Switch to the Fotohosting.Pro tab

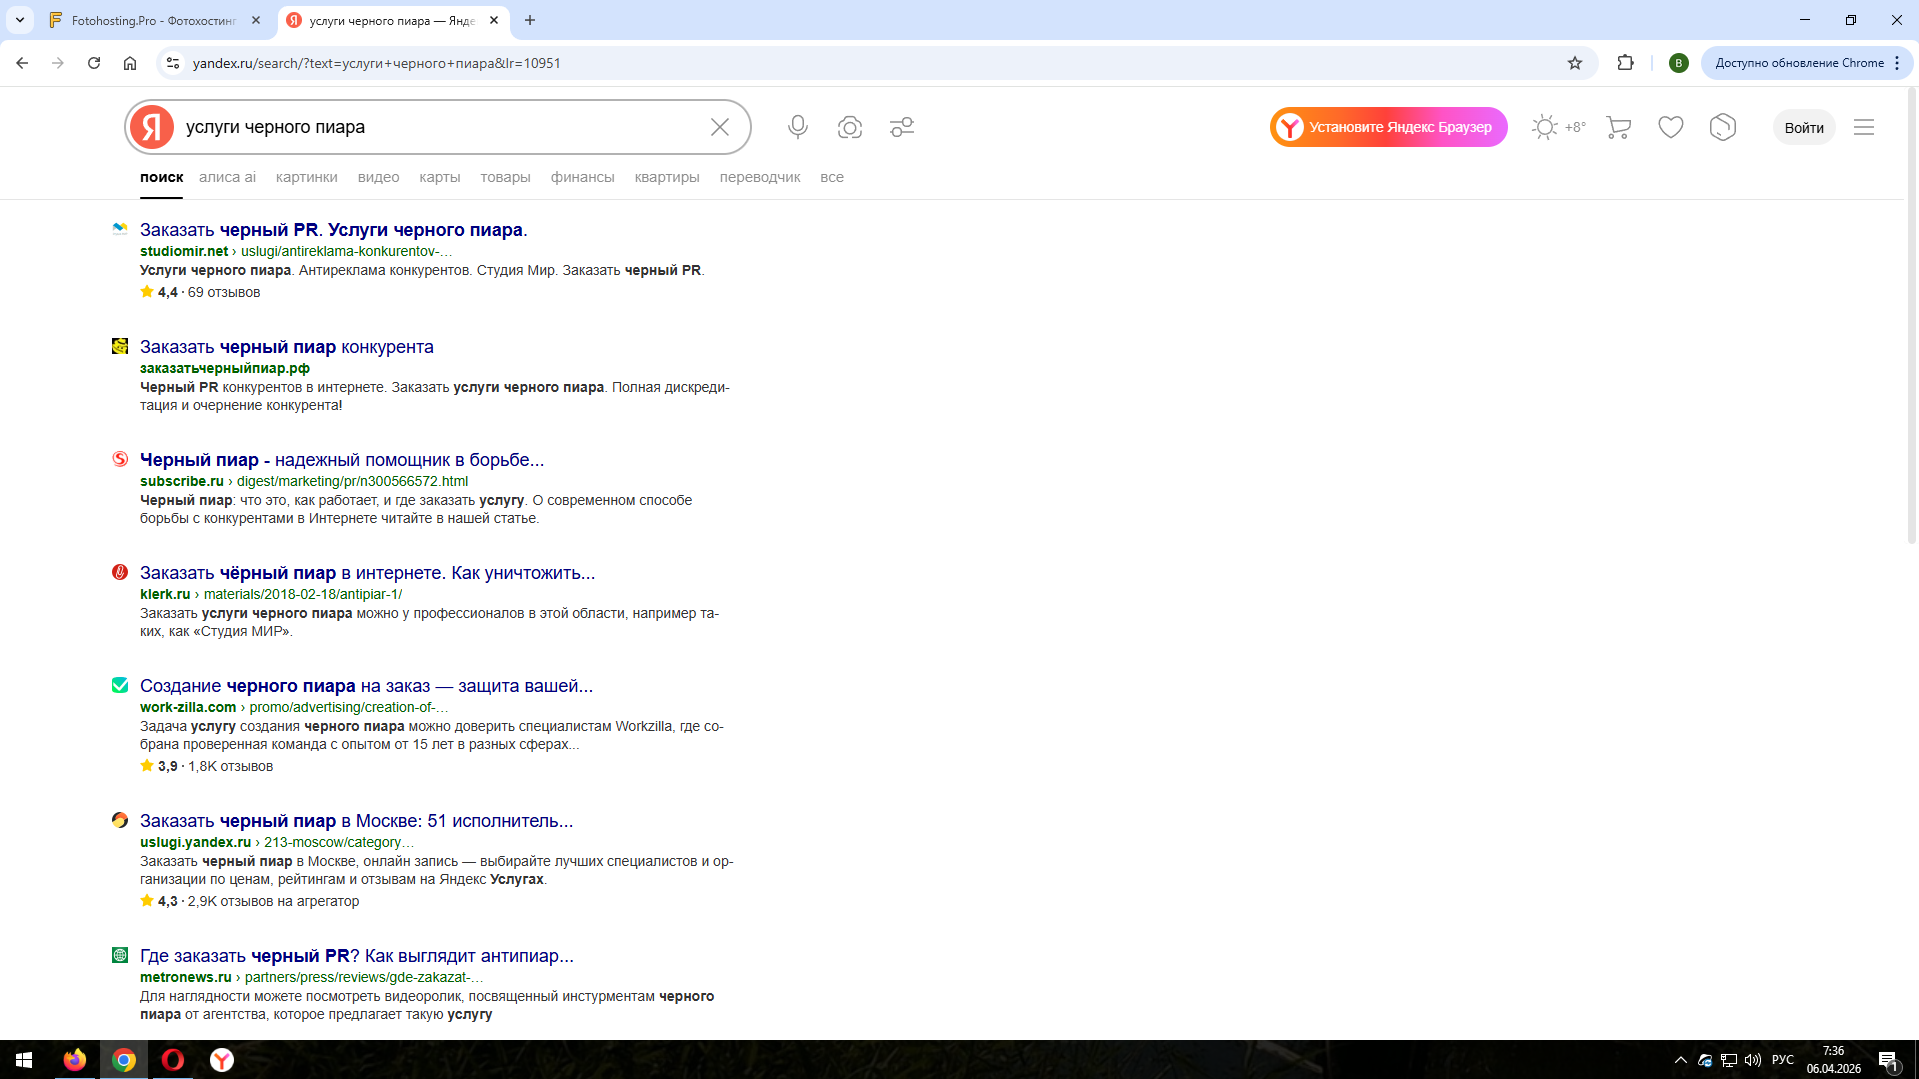click(155, 20)
